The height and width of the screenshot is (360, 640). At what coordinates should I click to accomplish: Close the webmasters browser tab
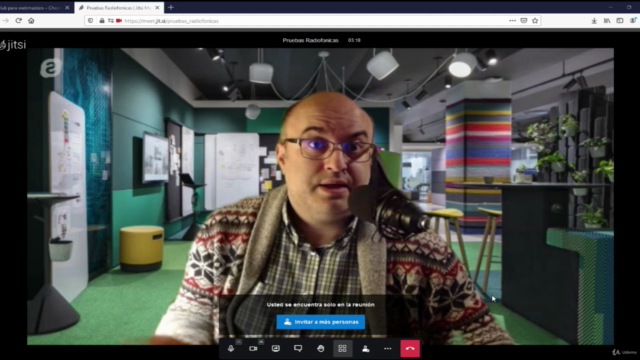coord(67,8)
